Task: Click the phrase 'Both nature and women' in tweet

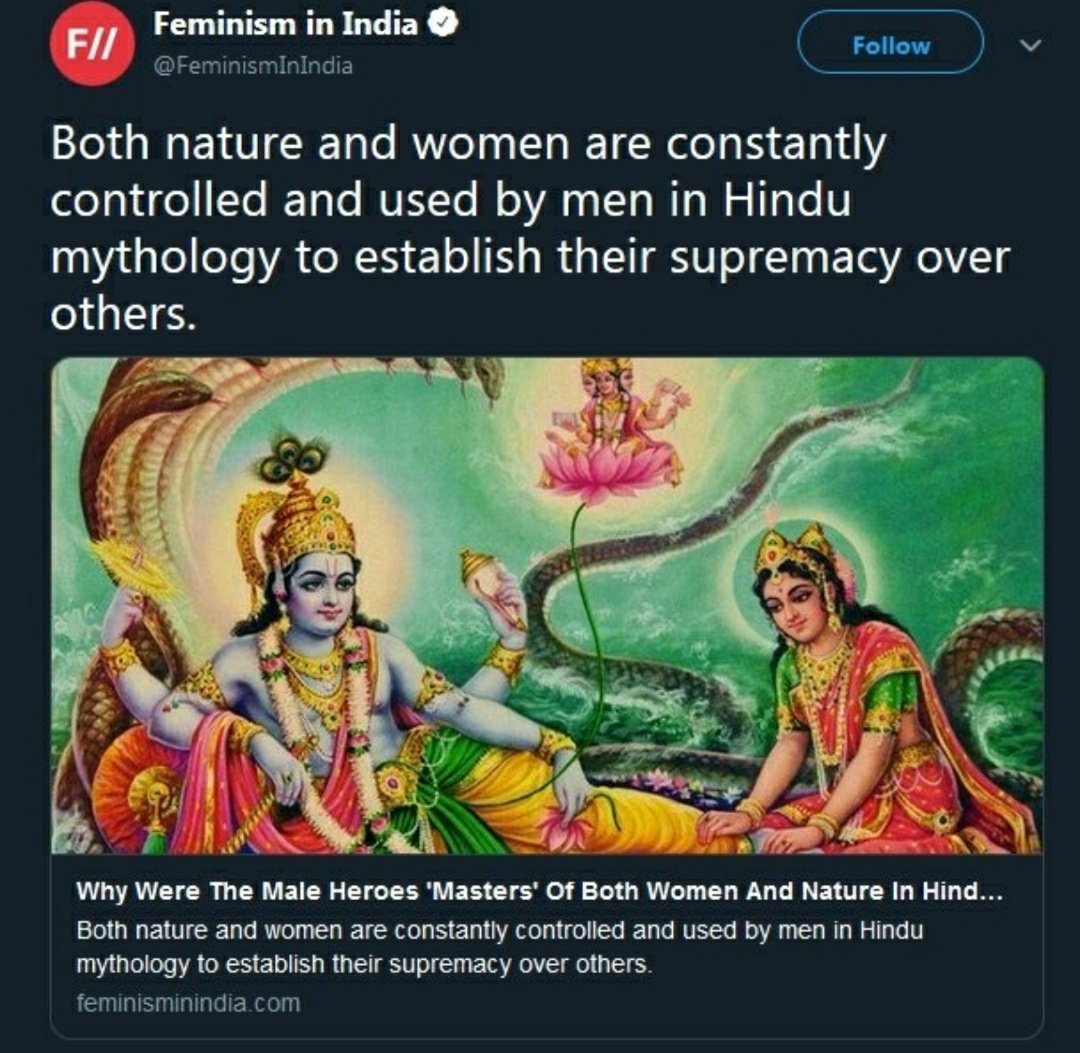Action: point(224,143)
